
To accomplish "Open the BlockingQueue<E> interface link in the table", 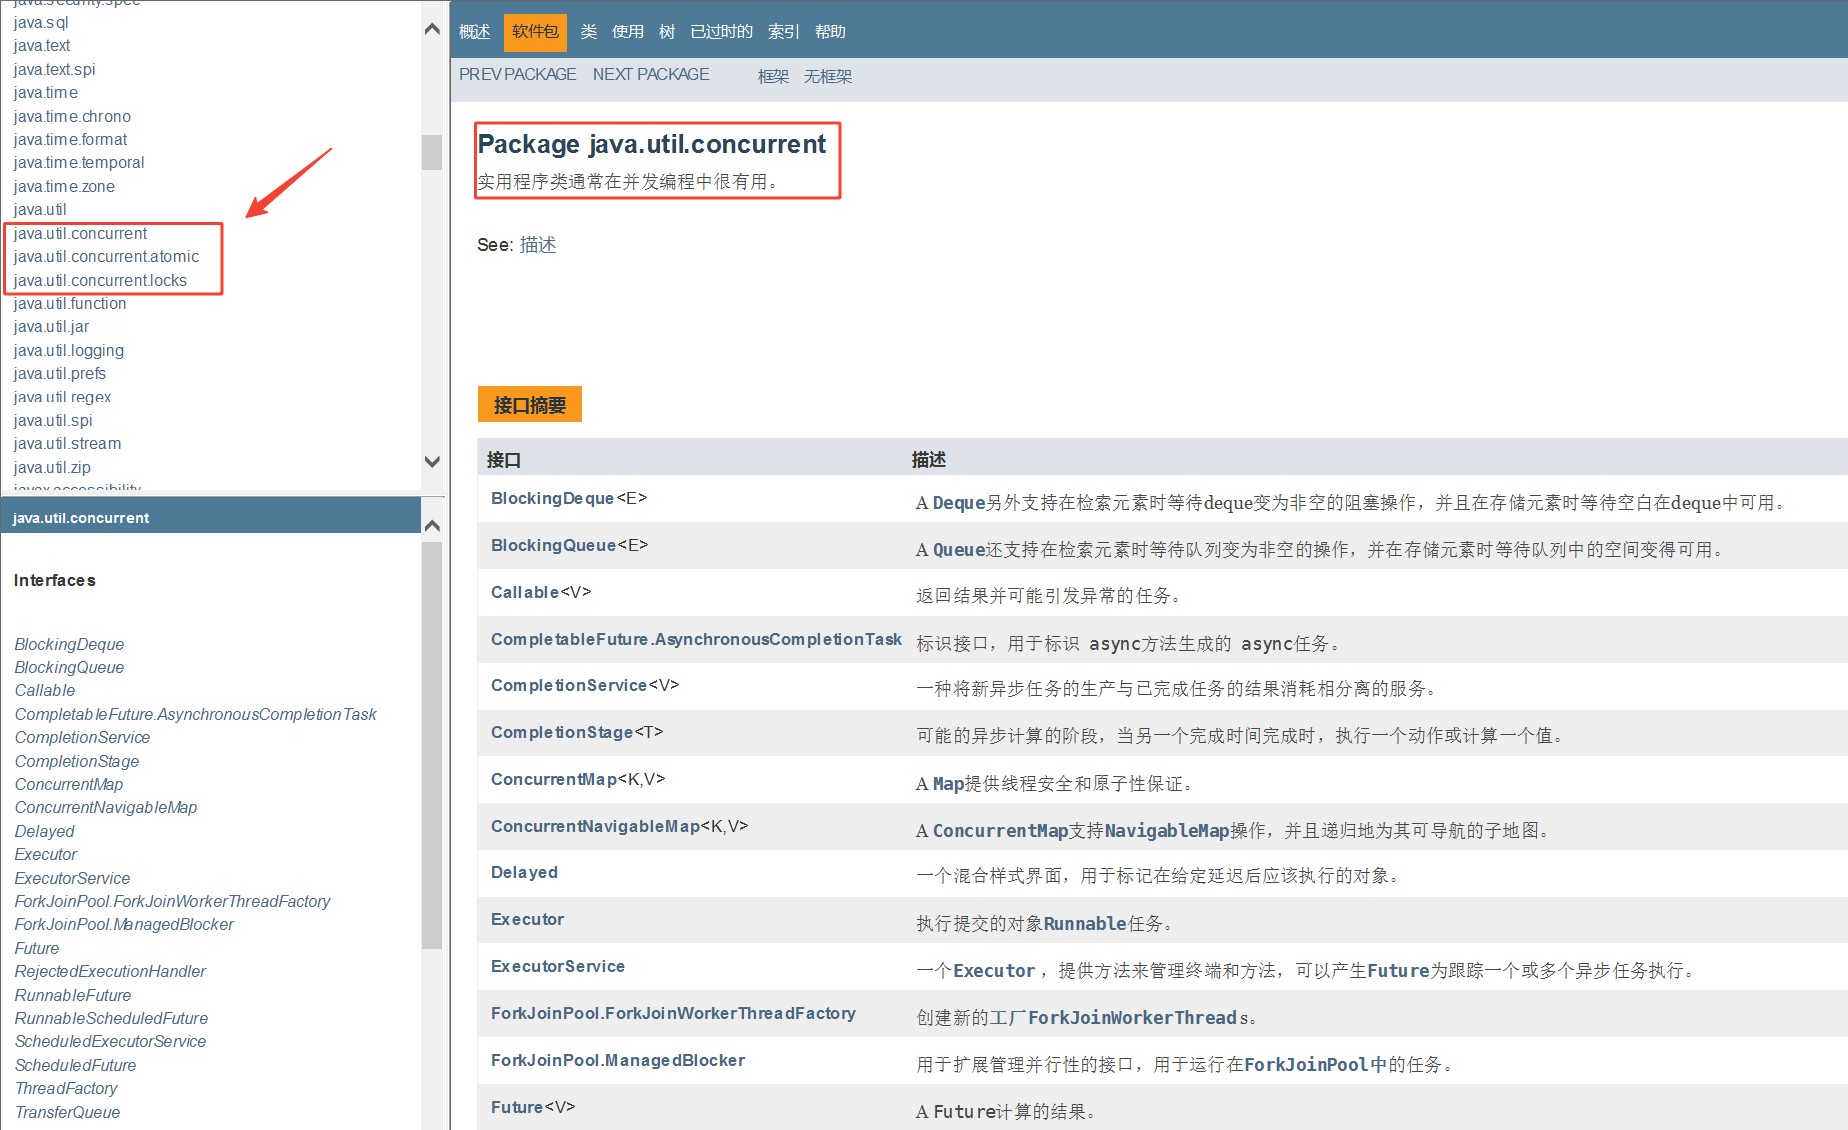I will (x=569, y=545).
